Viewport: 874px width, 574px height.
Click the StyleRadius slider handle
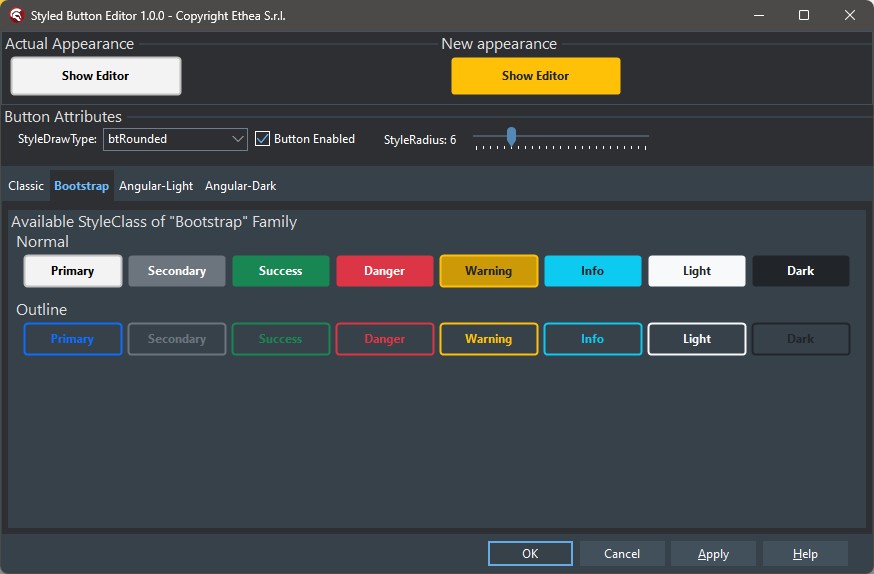coord(511,136)
